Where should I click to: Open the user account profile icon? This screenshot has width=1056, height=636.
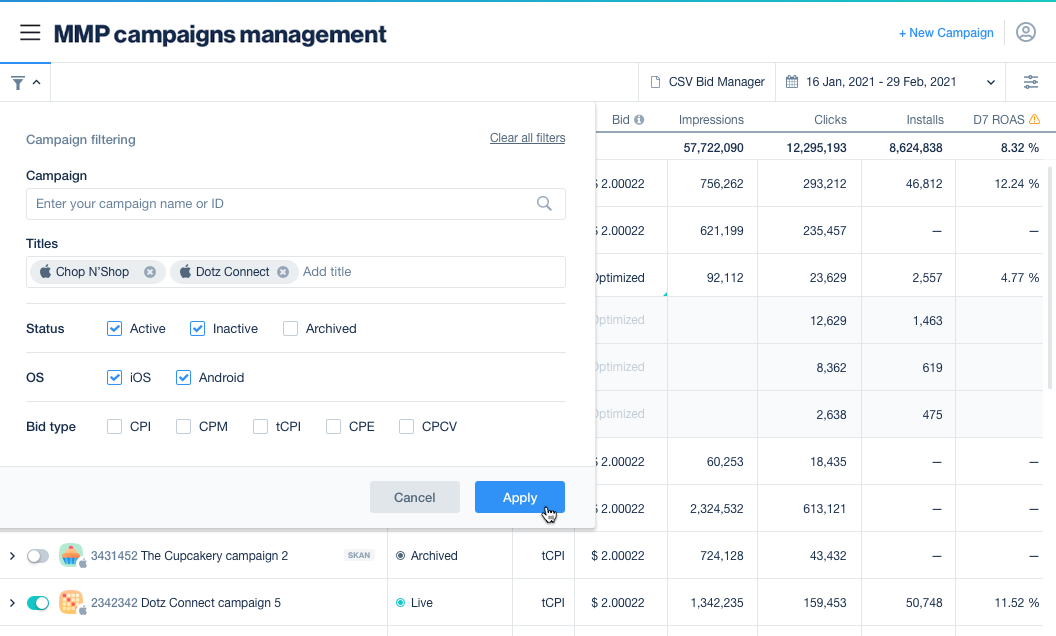click(x=1025, y=33)
